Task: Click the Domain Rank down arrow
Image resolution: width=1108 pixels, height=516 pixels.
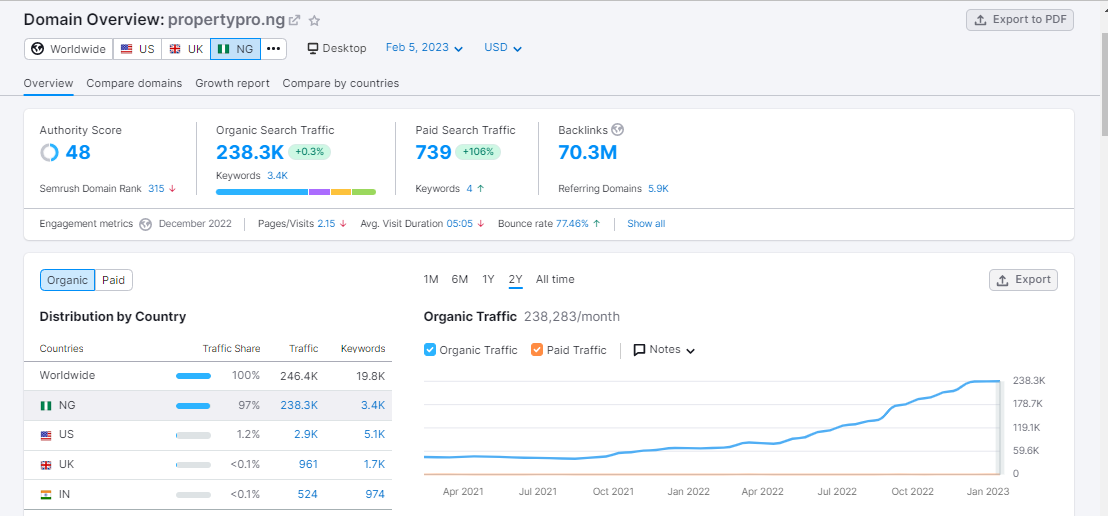Action: click(x=172, y=189)
